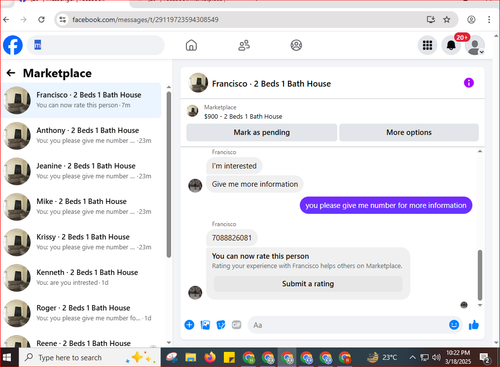Click the browser back button
The width and height of the screenshot is (500, 367).
(x=6, y=20)
